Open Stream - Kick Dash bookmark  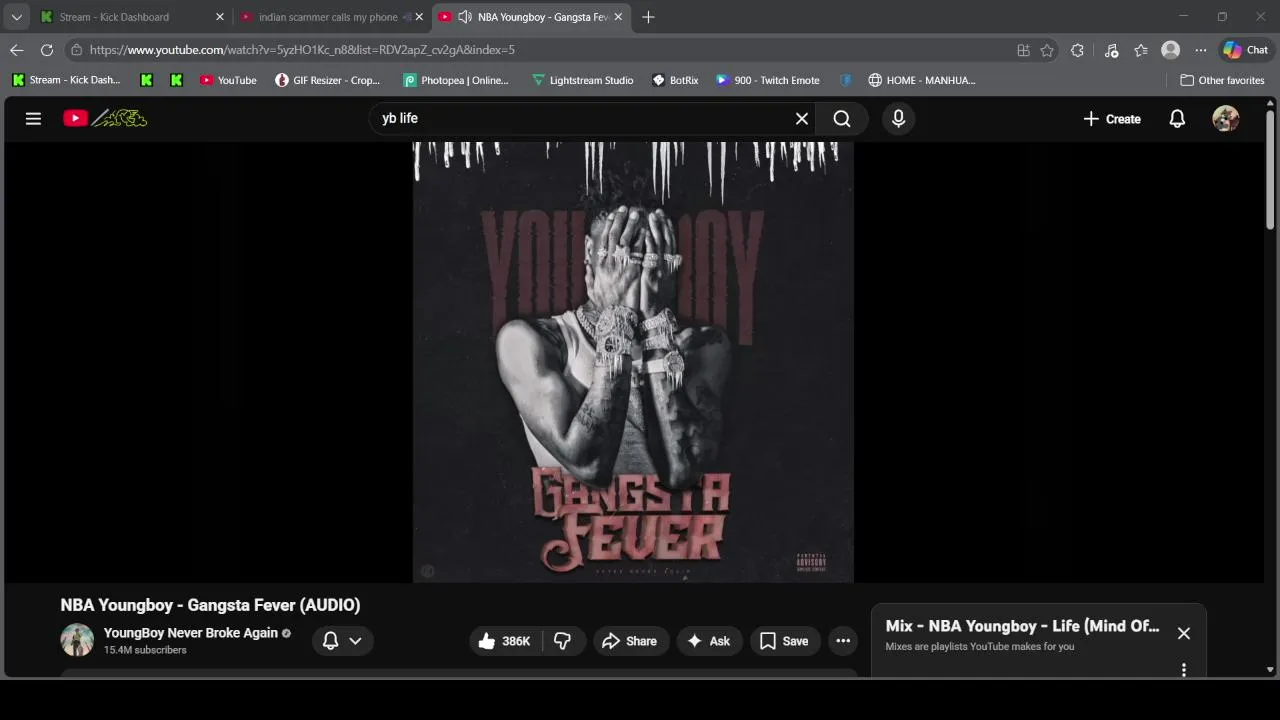tap(66, 80)
